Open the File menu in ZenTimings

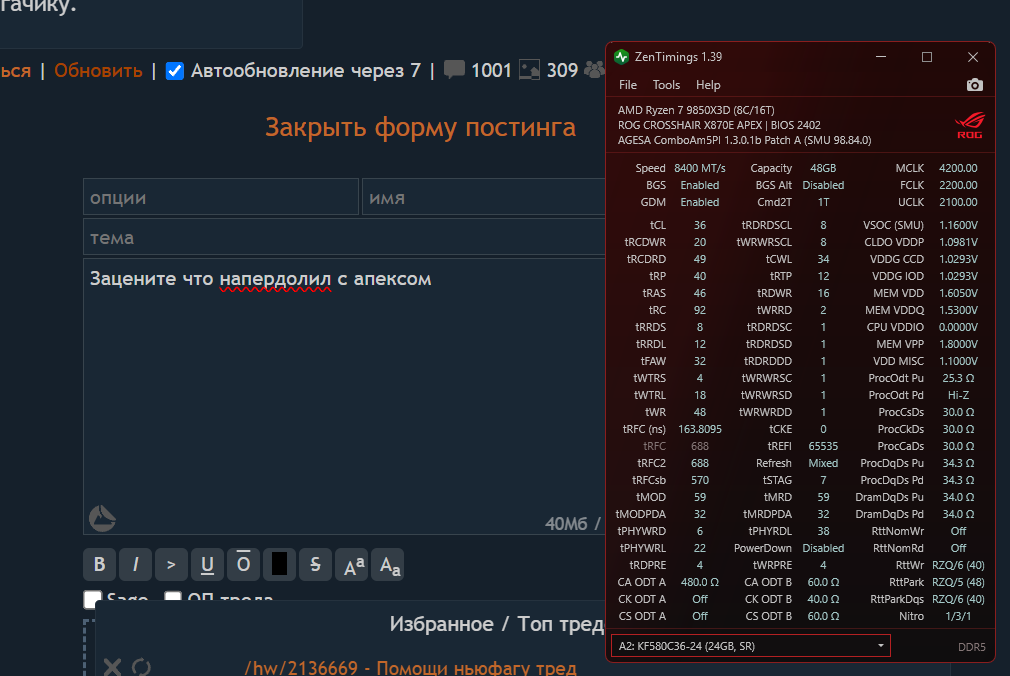point(627,85)
